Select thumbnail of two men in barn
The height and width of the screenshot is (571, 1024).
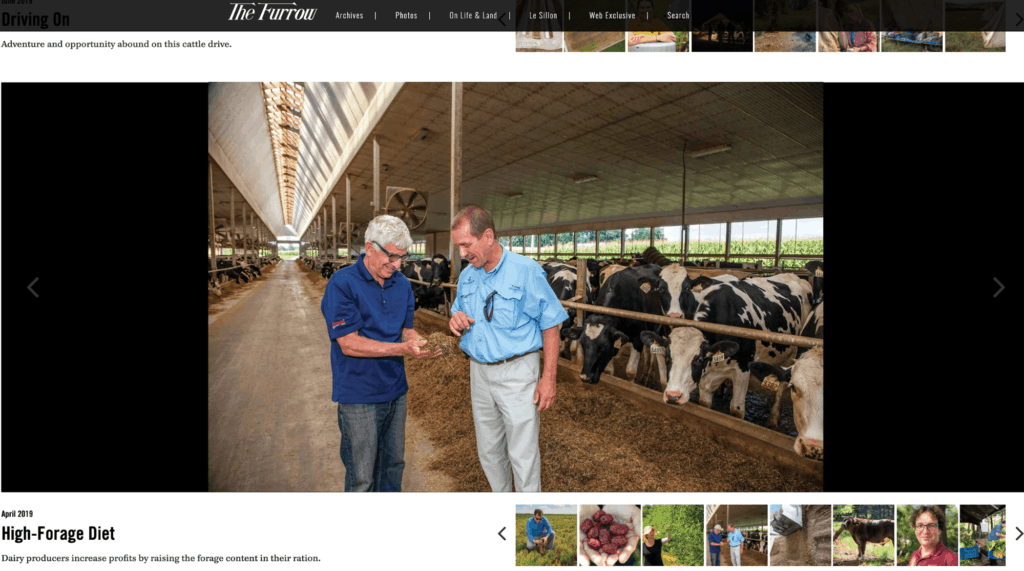coord(737,535)
